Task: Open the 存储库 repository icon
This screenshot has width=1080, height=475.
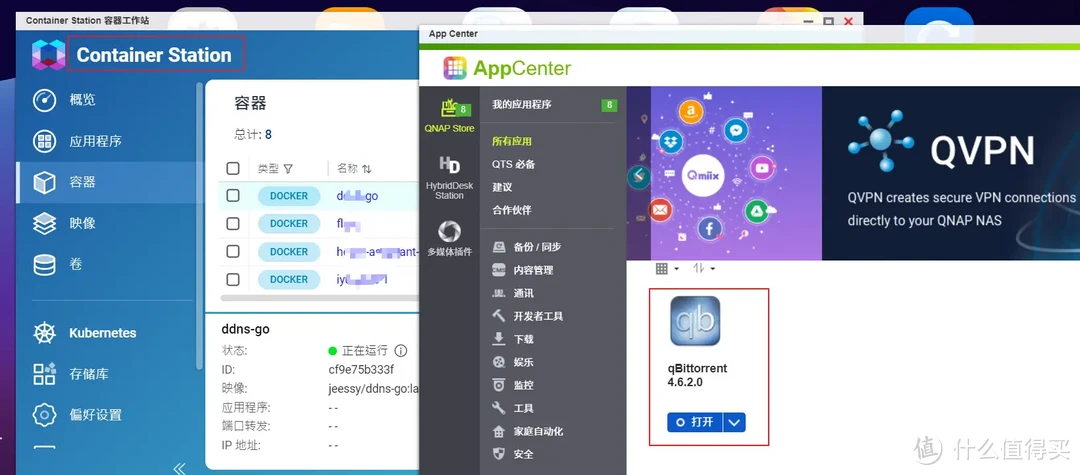Action: pyautogui.click(x=45, y=374)
